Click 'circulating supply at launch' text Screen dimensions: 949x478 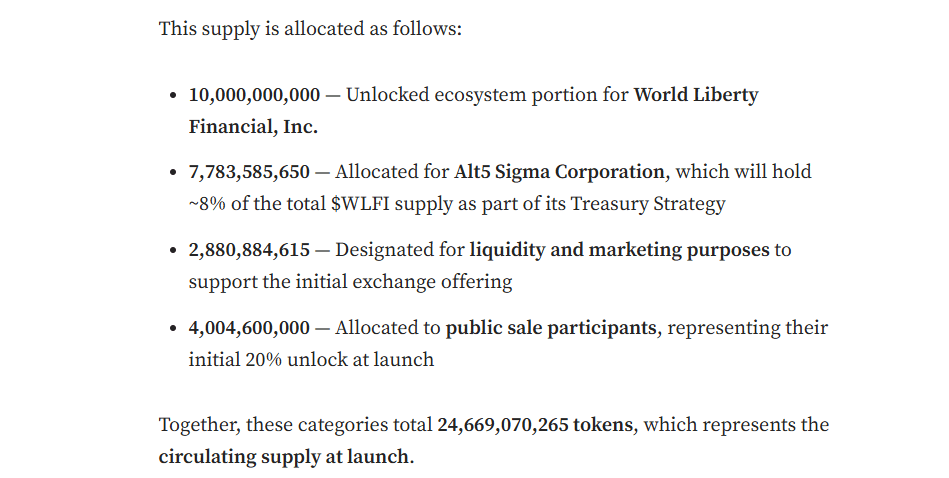click(283, 457)
